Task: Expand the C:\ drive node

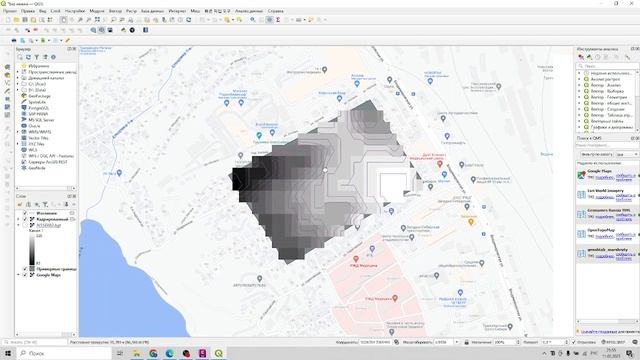Action: pos(18,84)
